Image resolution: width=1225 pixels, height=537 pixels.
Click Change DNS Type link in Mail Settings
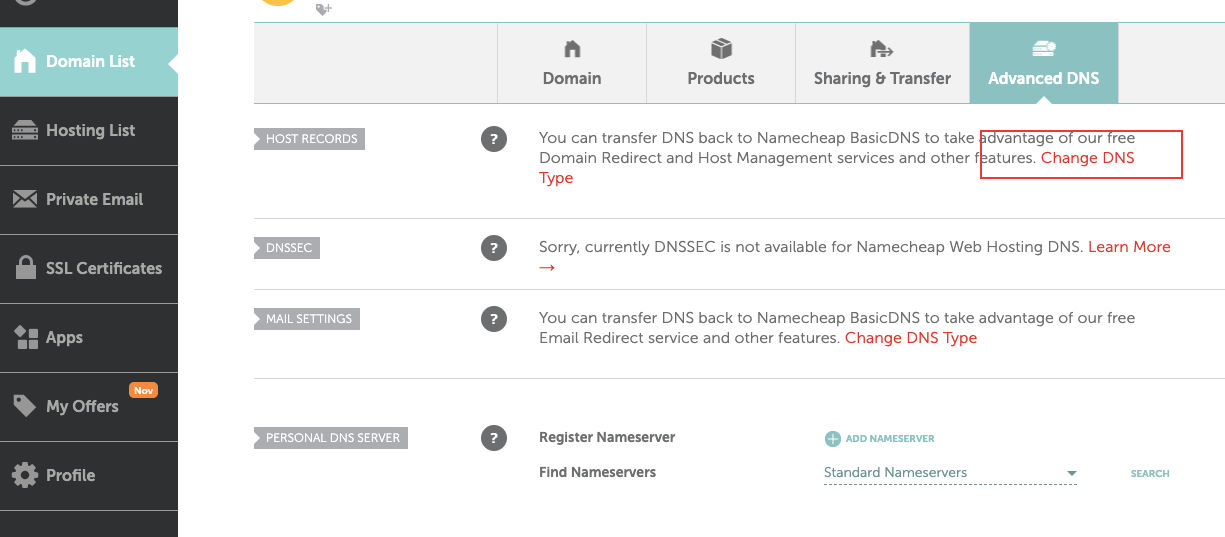(911, 338)
